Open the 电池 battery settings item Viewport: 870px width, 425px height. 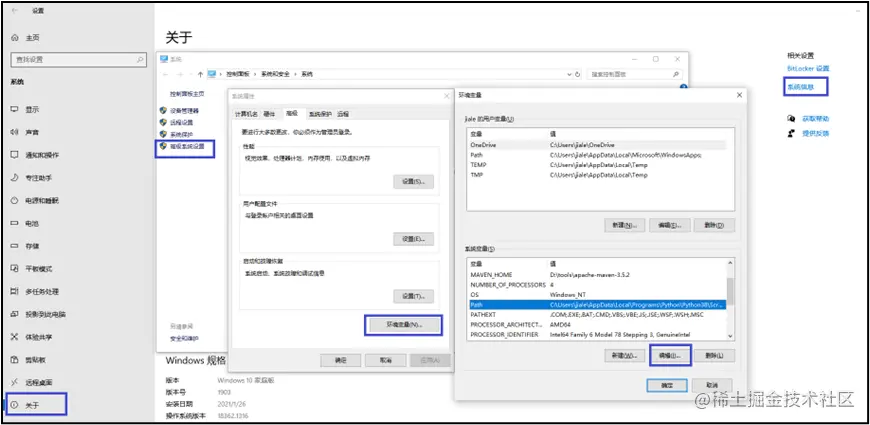[26, 223]
